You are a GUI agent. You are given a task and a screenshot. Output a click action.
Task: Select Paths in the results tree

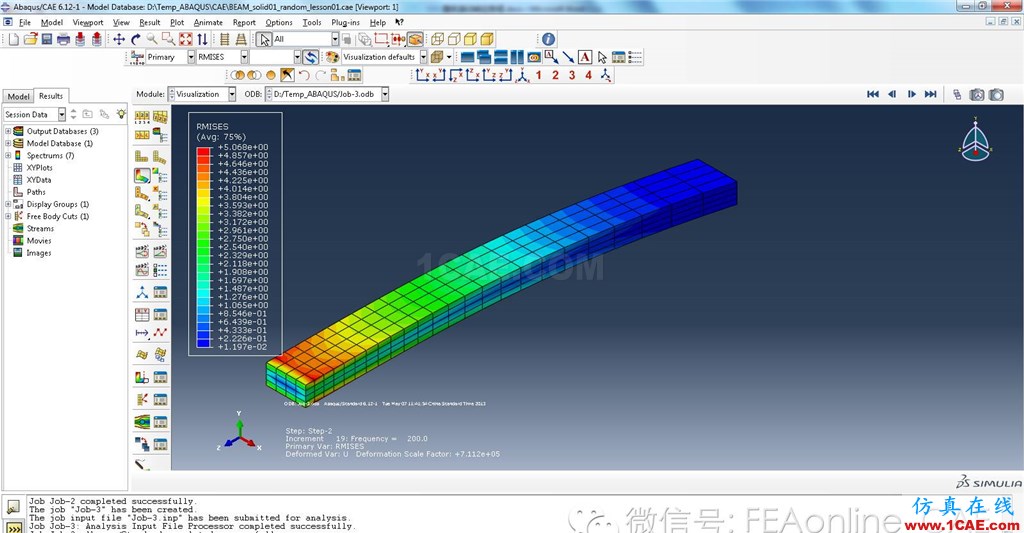[36, 192]
